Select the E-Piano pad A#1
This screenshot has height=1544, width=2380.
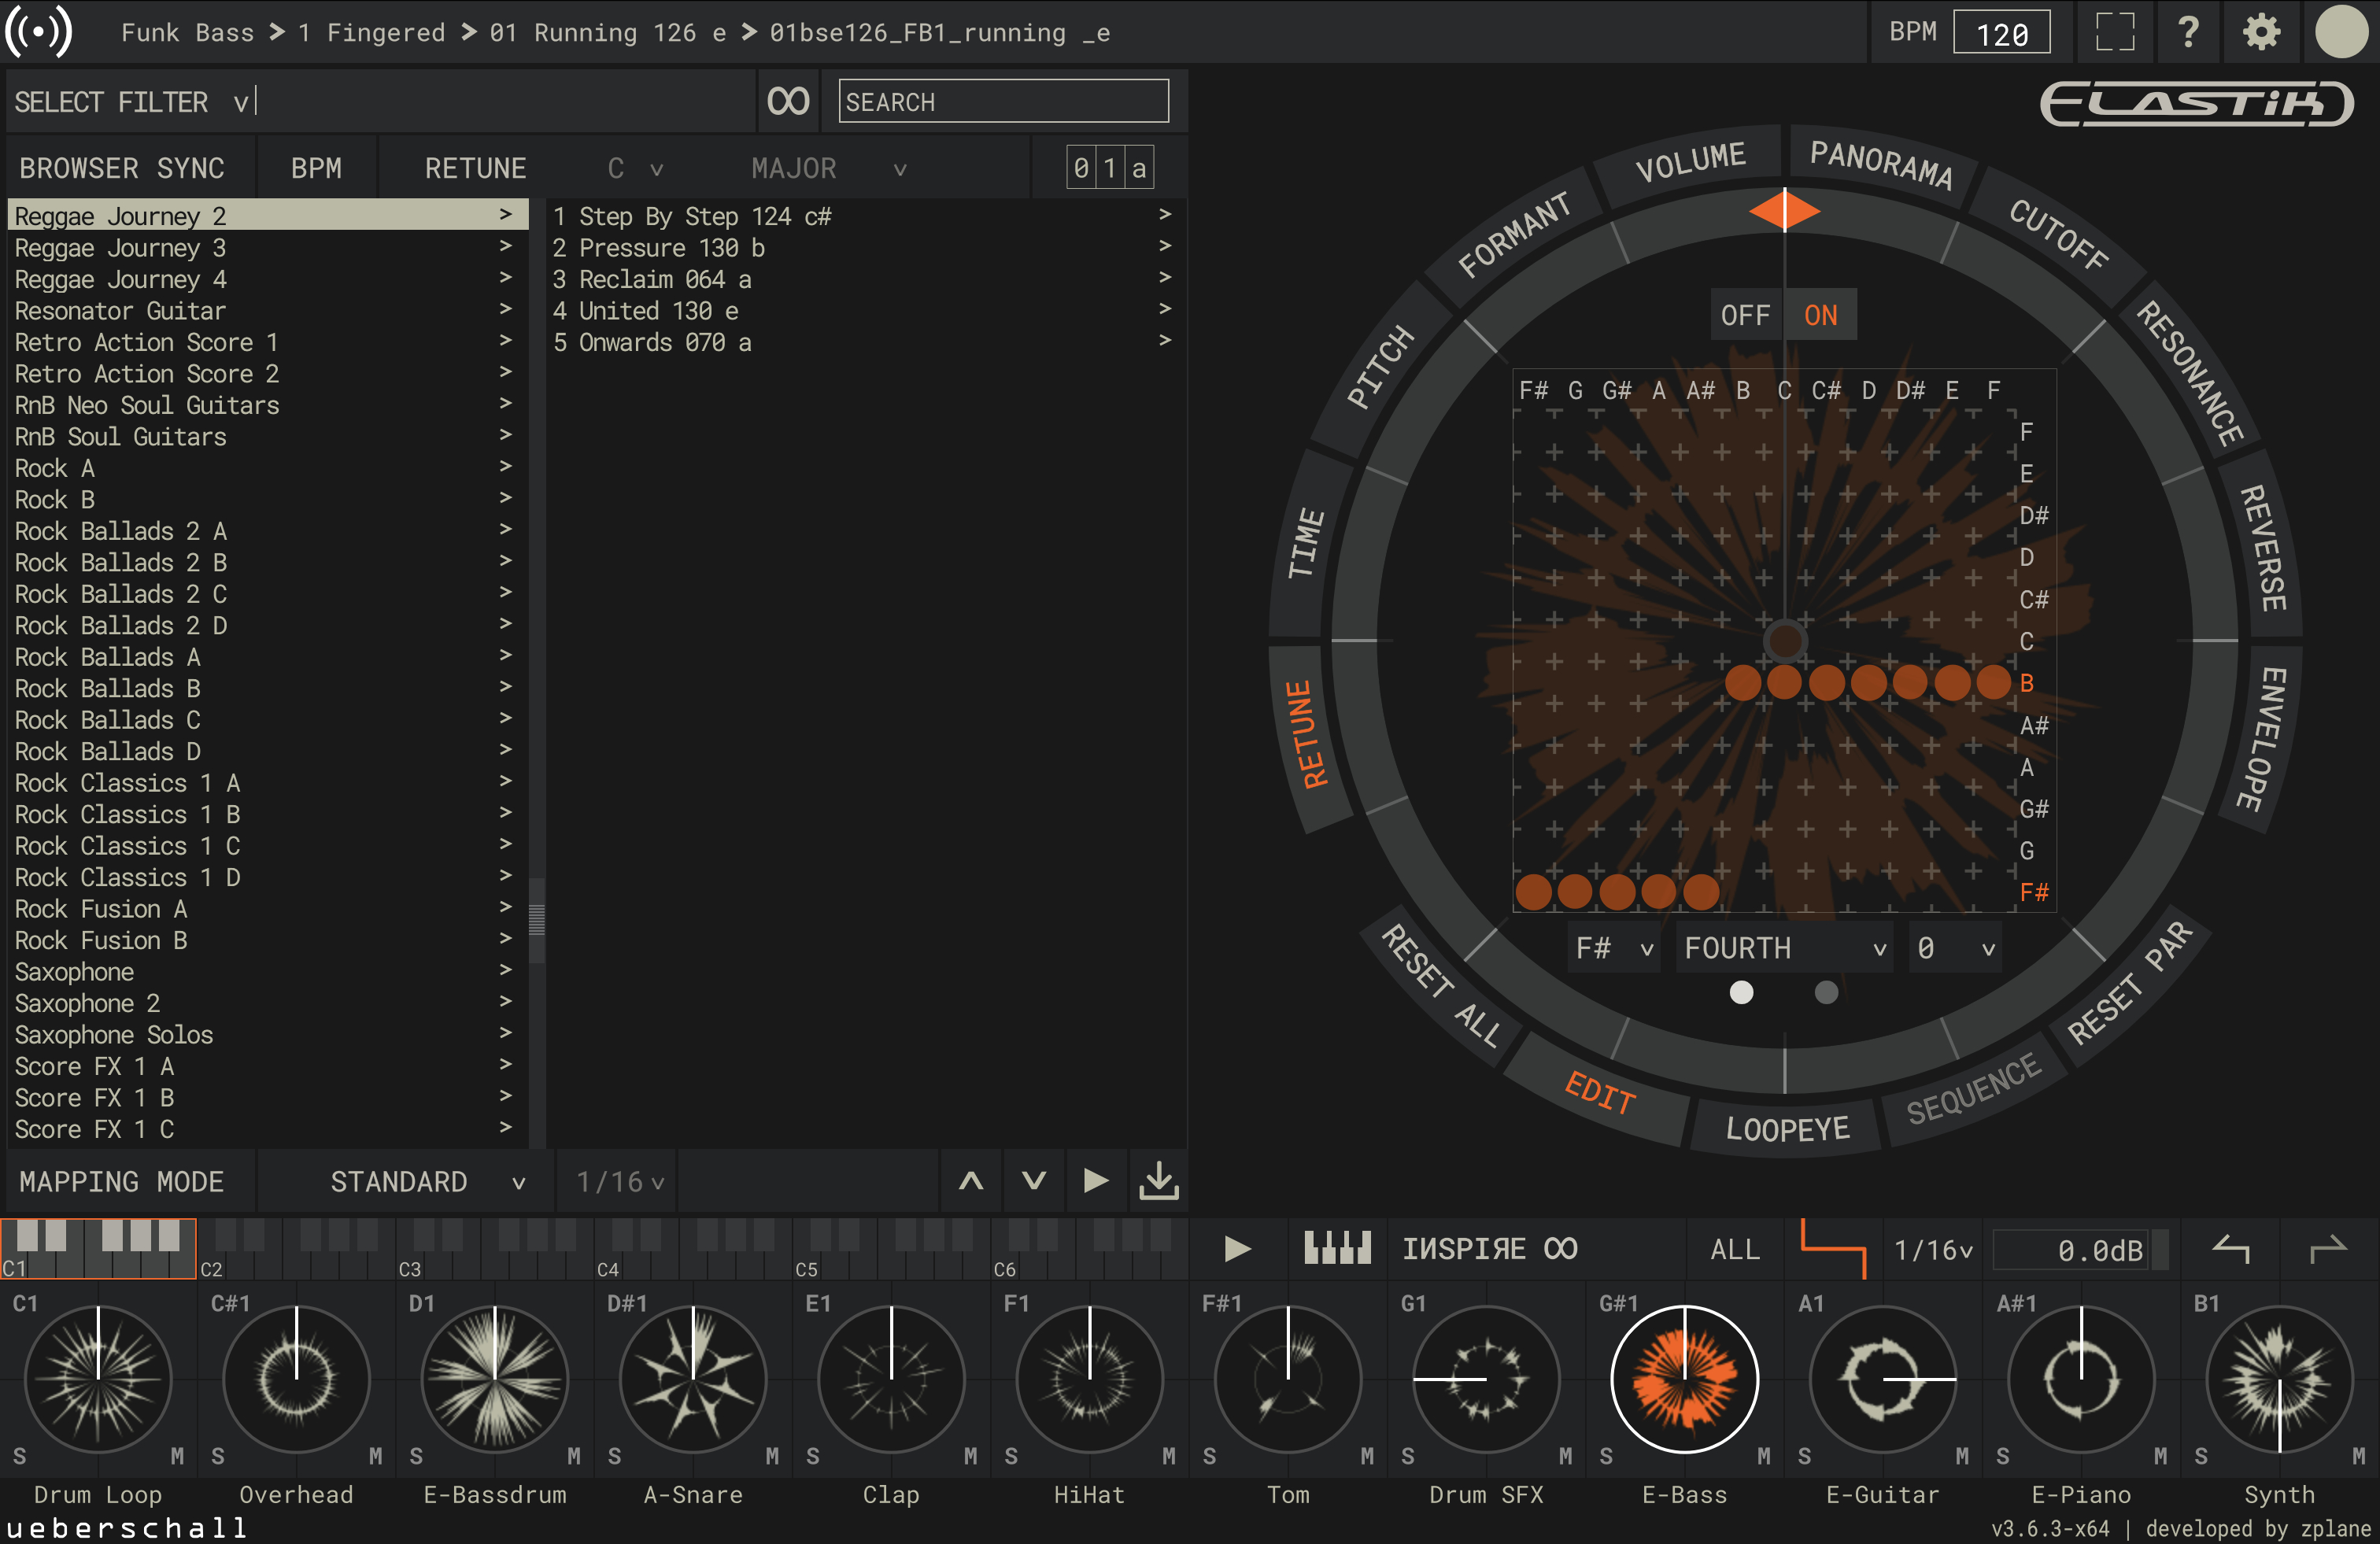[x=2081, y=1379]
